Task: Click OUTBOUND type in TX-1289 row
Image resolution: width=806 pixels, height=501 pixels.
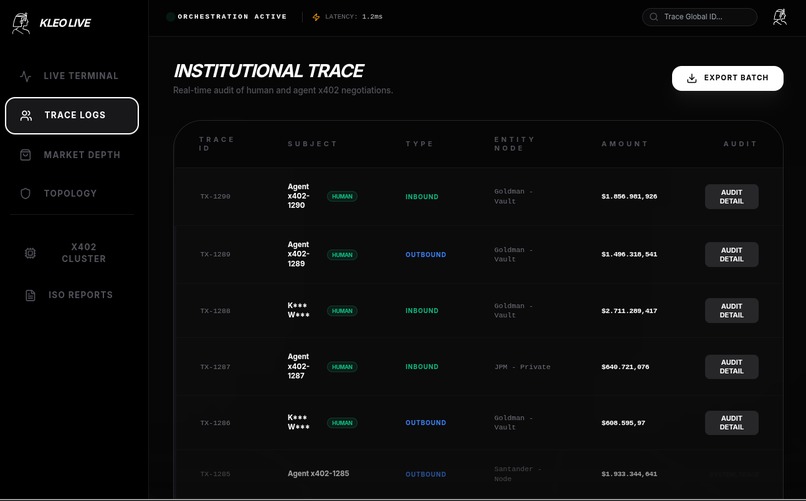Action: click(426, 255)
